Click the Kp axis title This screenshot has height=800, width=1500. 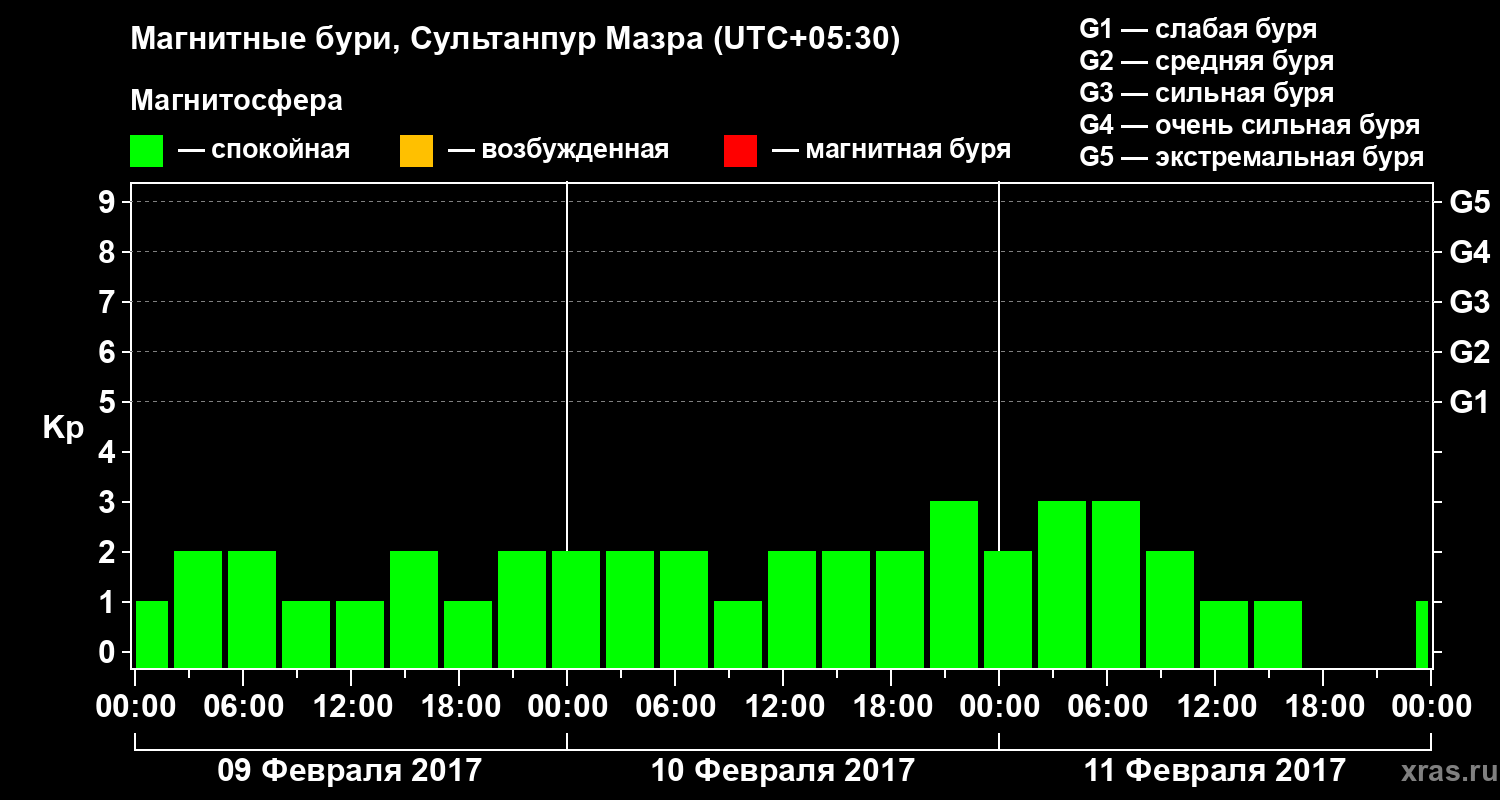(63, 428)
